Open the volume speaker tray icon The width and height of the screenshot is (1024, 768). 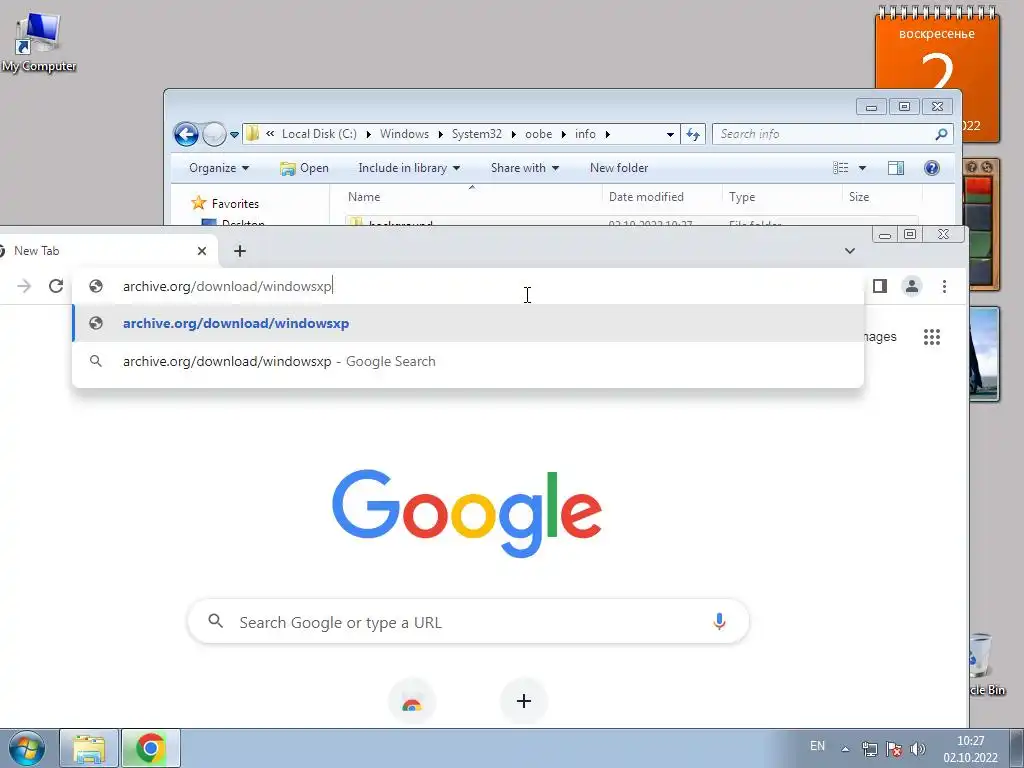[x=918, y=749]
